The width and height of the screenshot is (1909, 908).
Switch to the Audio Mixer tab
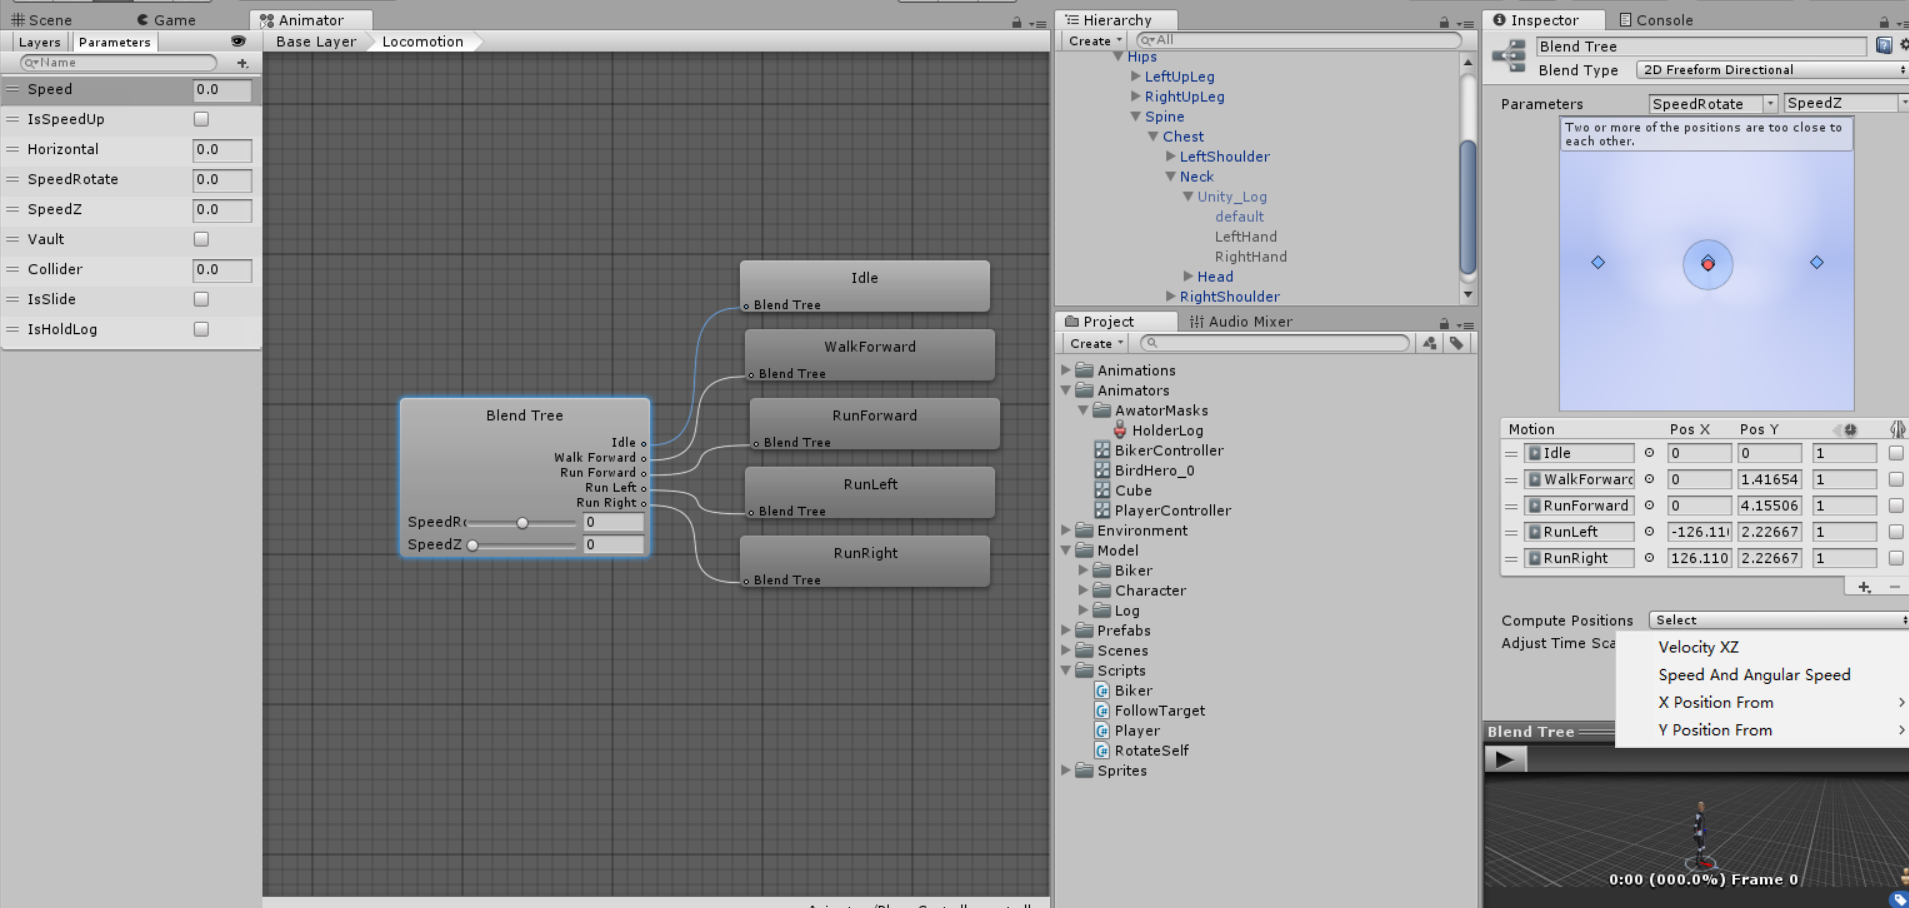[x=1240, y=321]
